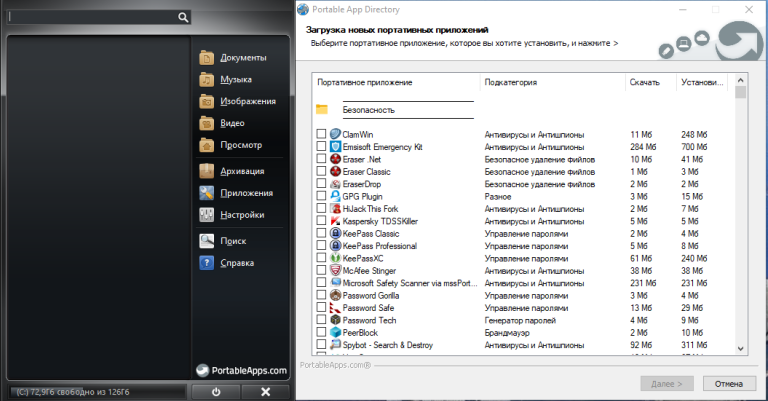The image size is (768, 401).
Task: Click the Отмена button
Action: (729, 383)
